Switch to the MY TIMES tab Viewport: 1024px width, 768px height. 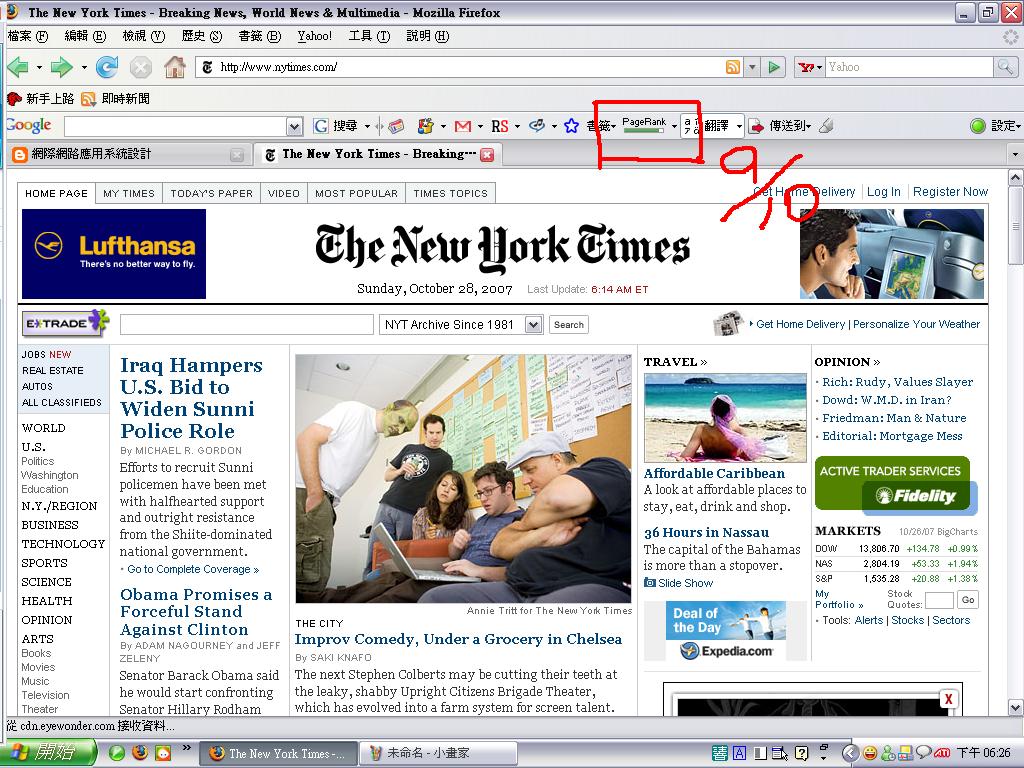[x=129, y=193]
